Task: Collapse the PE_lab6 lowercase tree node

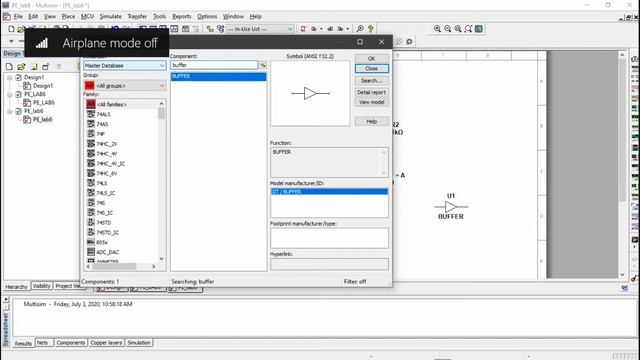Action: 10,111
